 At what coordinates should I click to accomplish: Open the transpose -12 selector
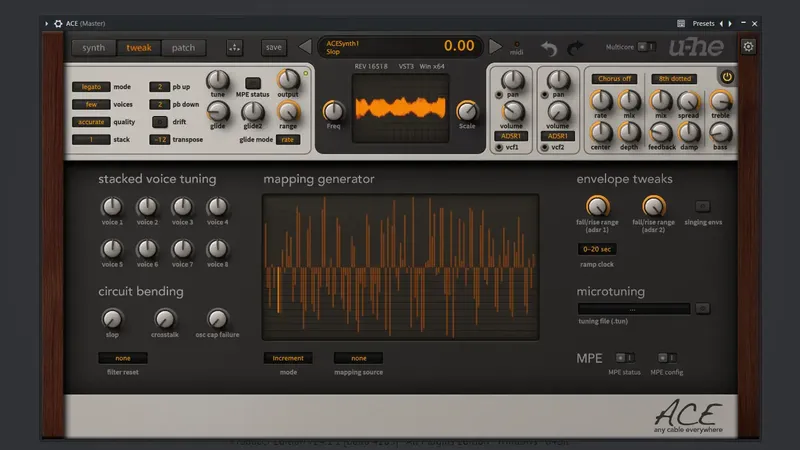pyautogui.click(x=159, y=139)
